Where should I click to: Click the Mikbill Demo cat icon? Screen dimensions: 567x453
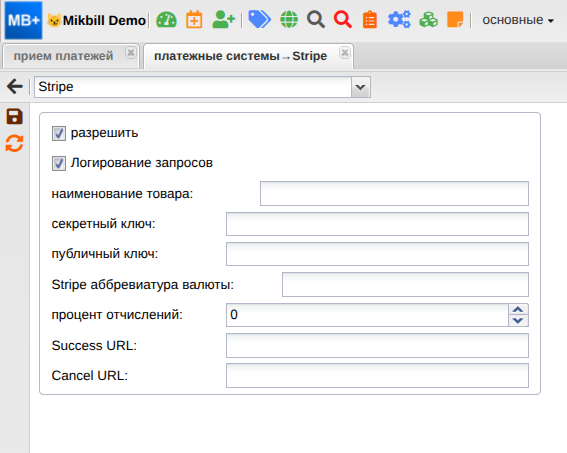(x=54, y=20)
